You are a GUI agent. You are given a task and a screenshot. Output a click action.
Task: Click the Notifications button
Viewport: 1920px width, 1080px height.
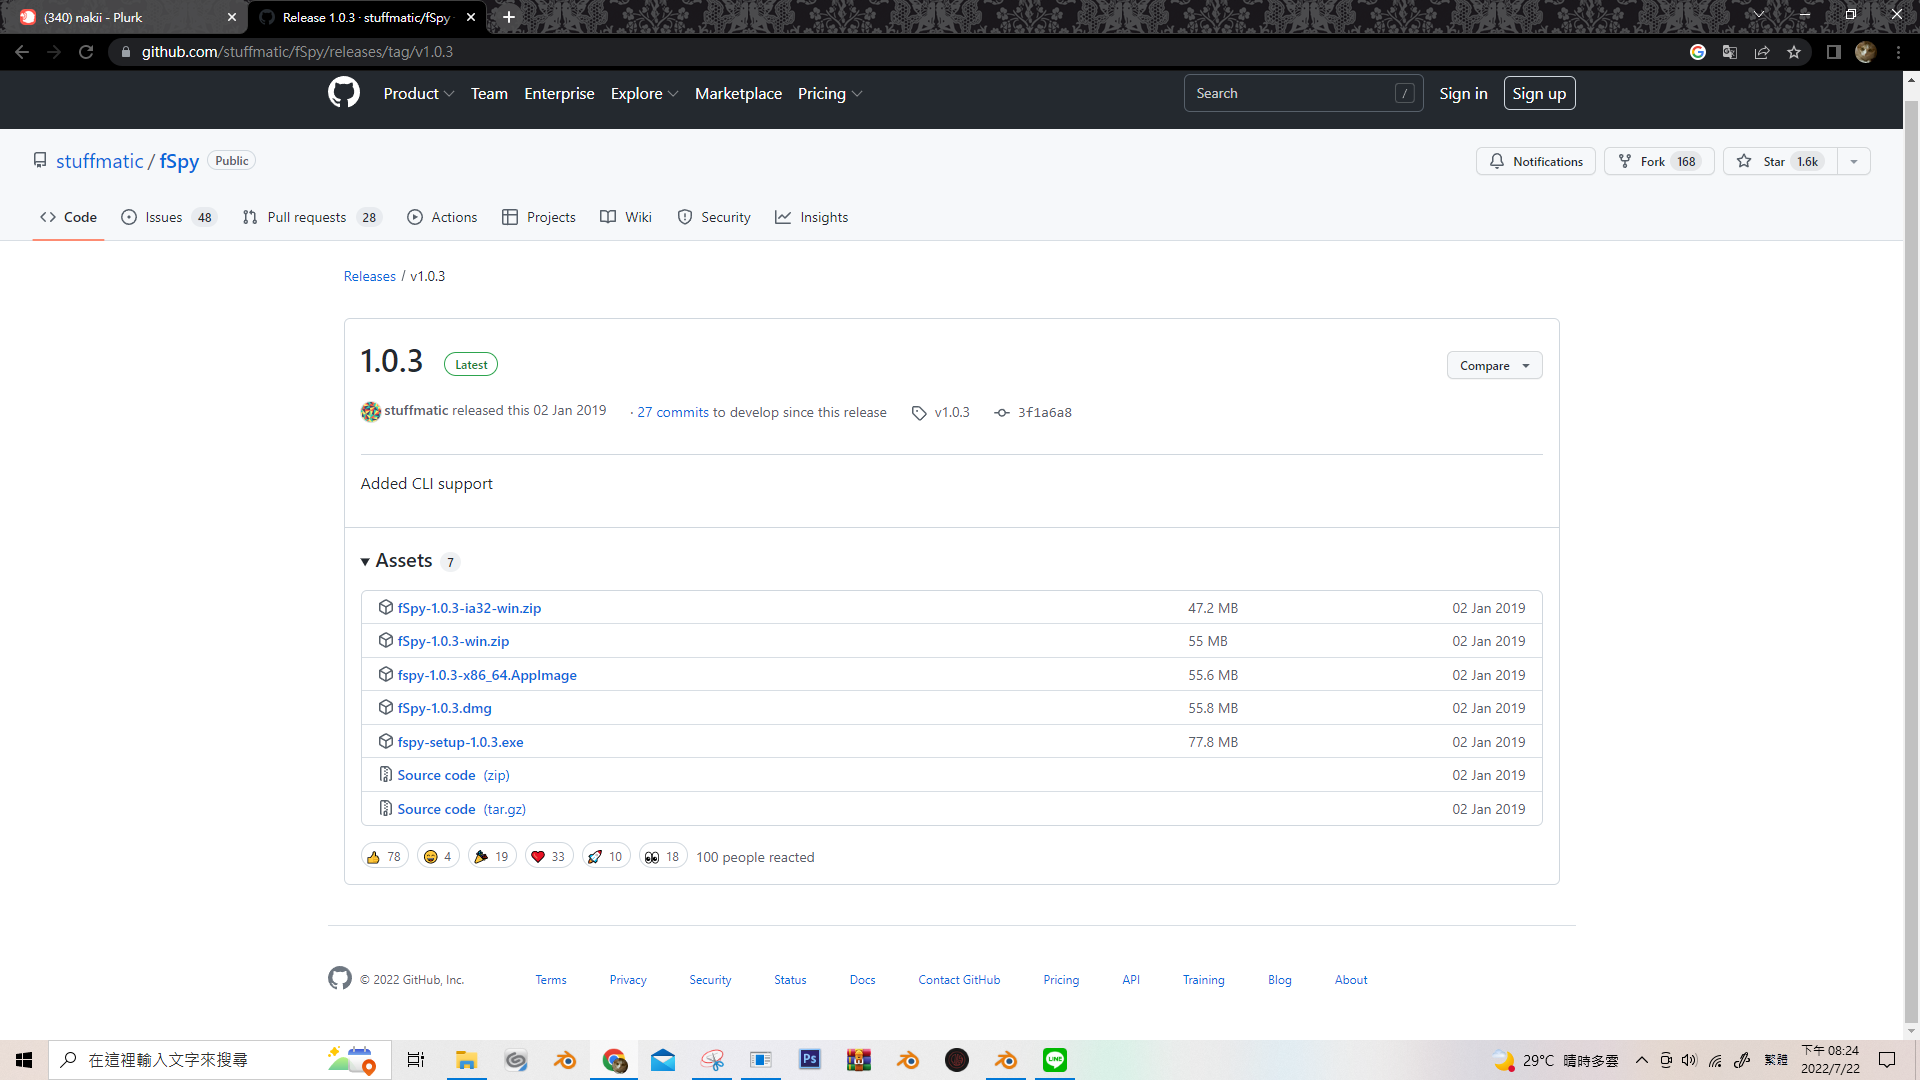coord(1536,161)
